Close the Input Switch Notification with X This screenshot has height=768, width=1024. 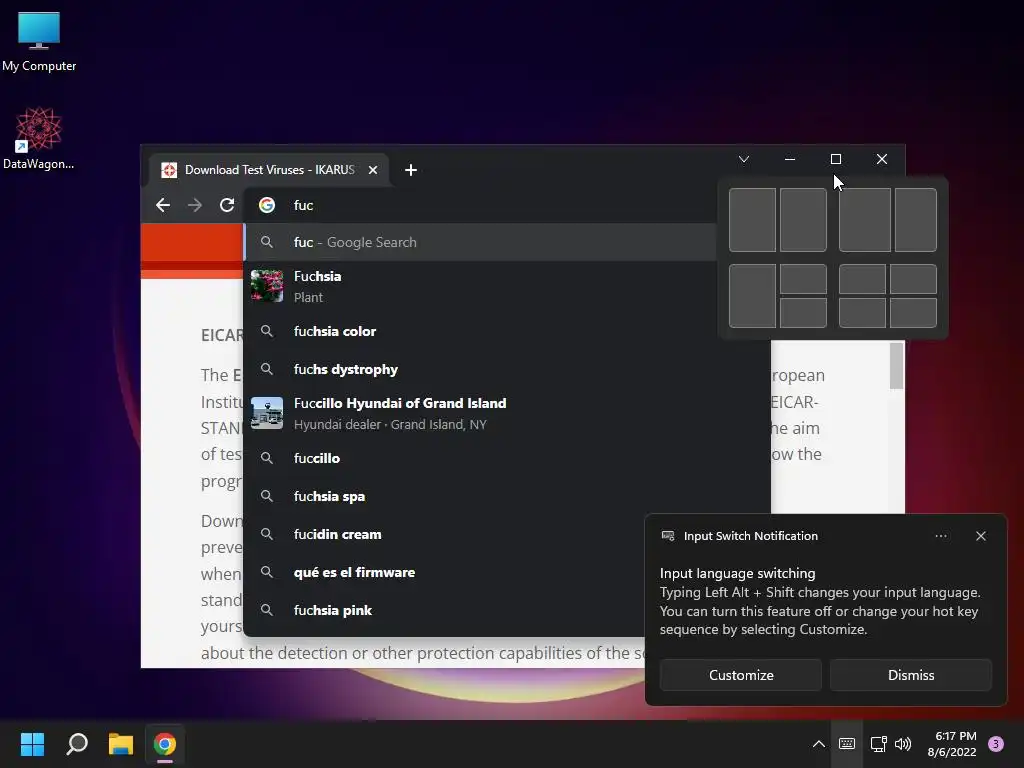(x=981, y=536)
